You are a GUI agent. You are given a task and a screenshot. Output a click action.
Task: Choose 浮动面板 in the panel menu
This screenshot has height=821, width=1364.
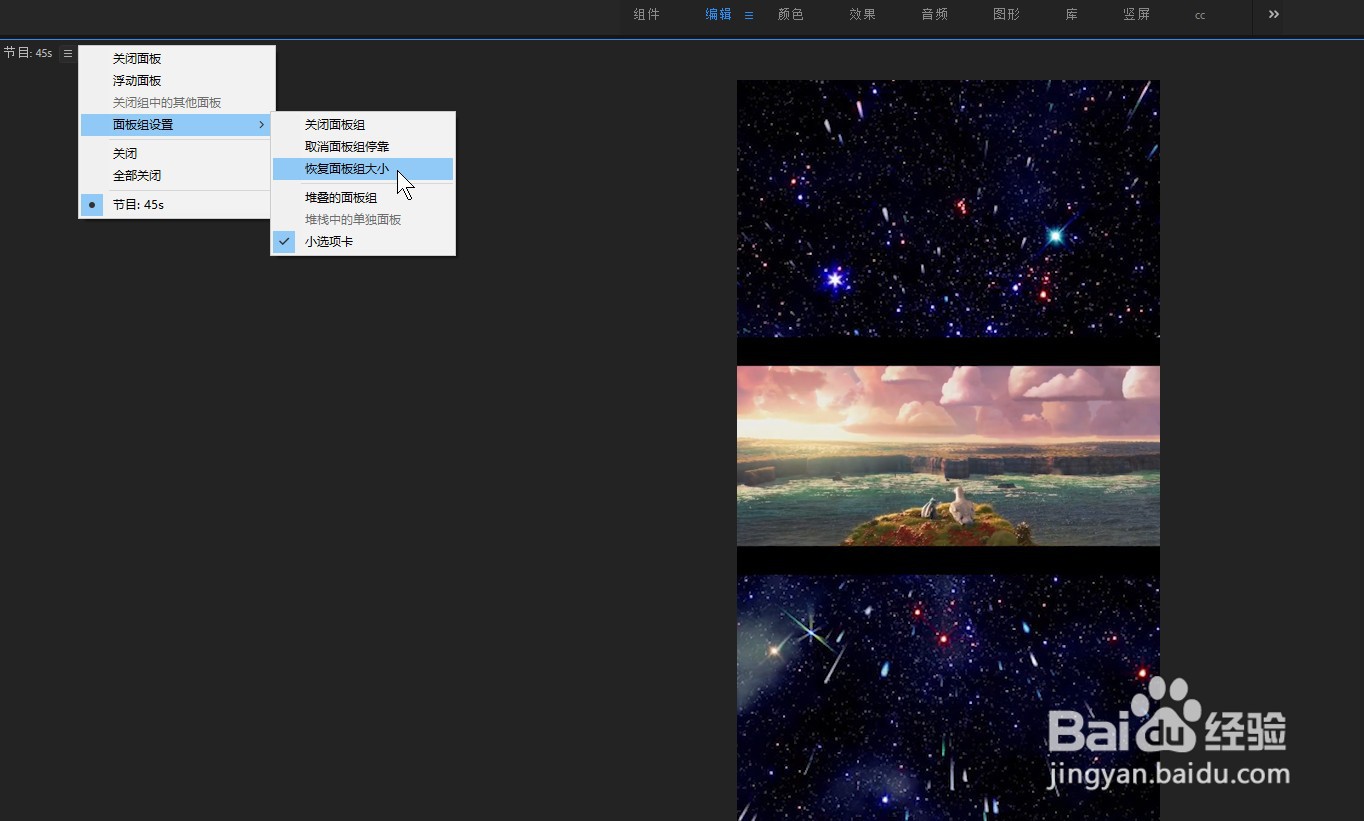pos(177,81)
